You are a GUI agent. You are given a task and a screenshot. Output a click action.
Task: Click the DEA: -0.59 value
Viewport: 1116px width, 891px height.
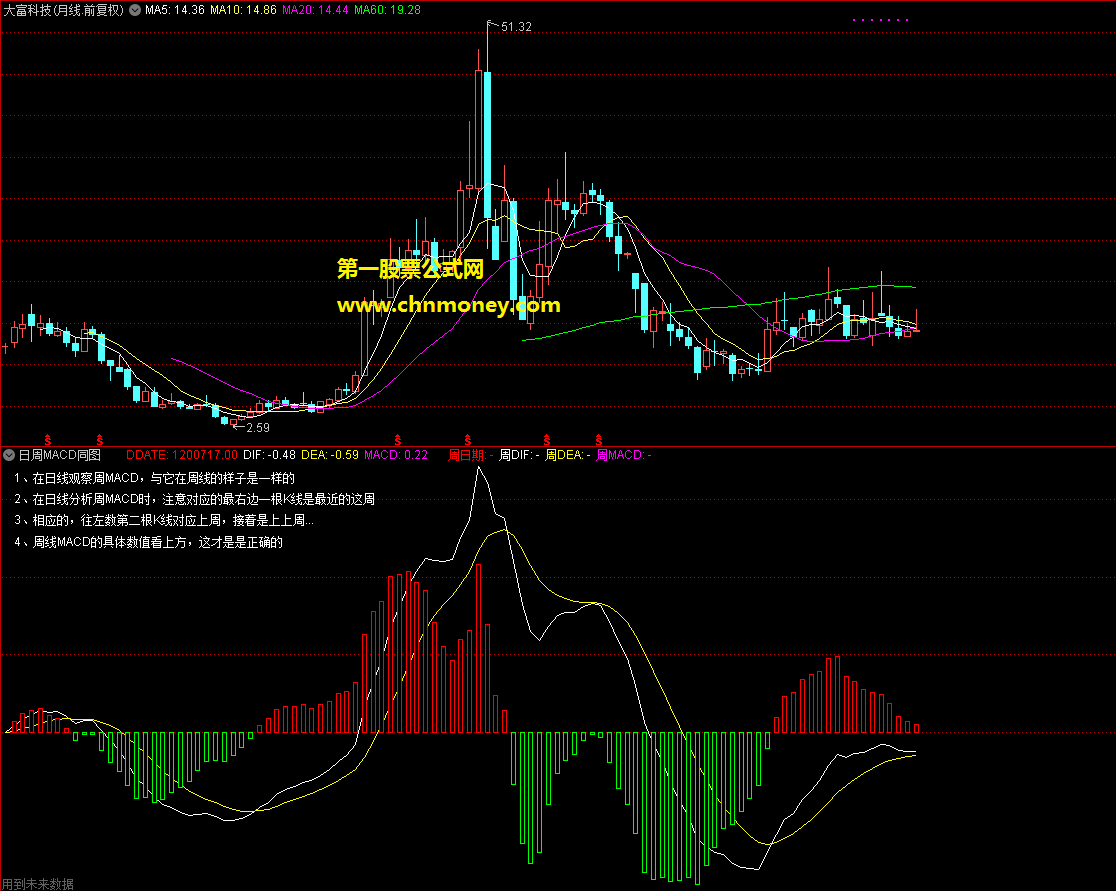point(330,455)
